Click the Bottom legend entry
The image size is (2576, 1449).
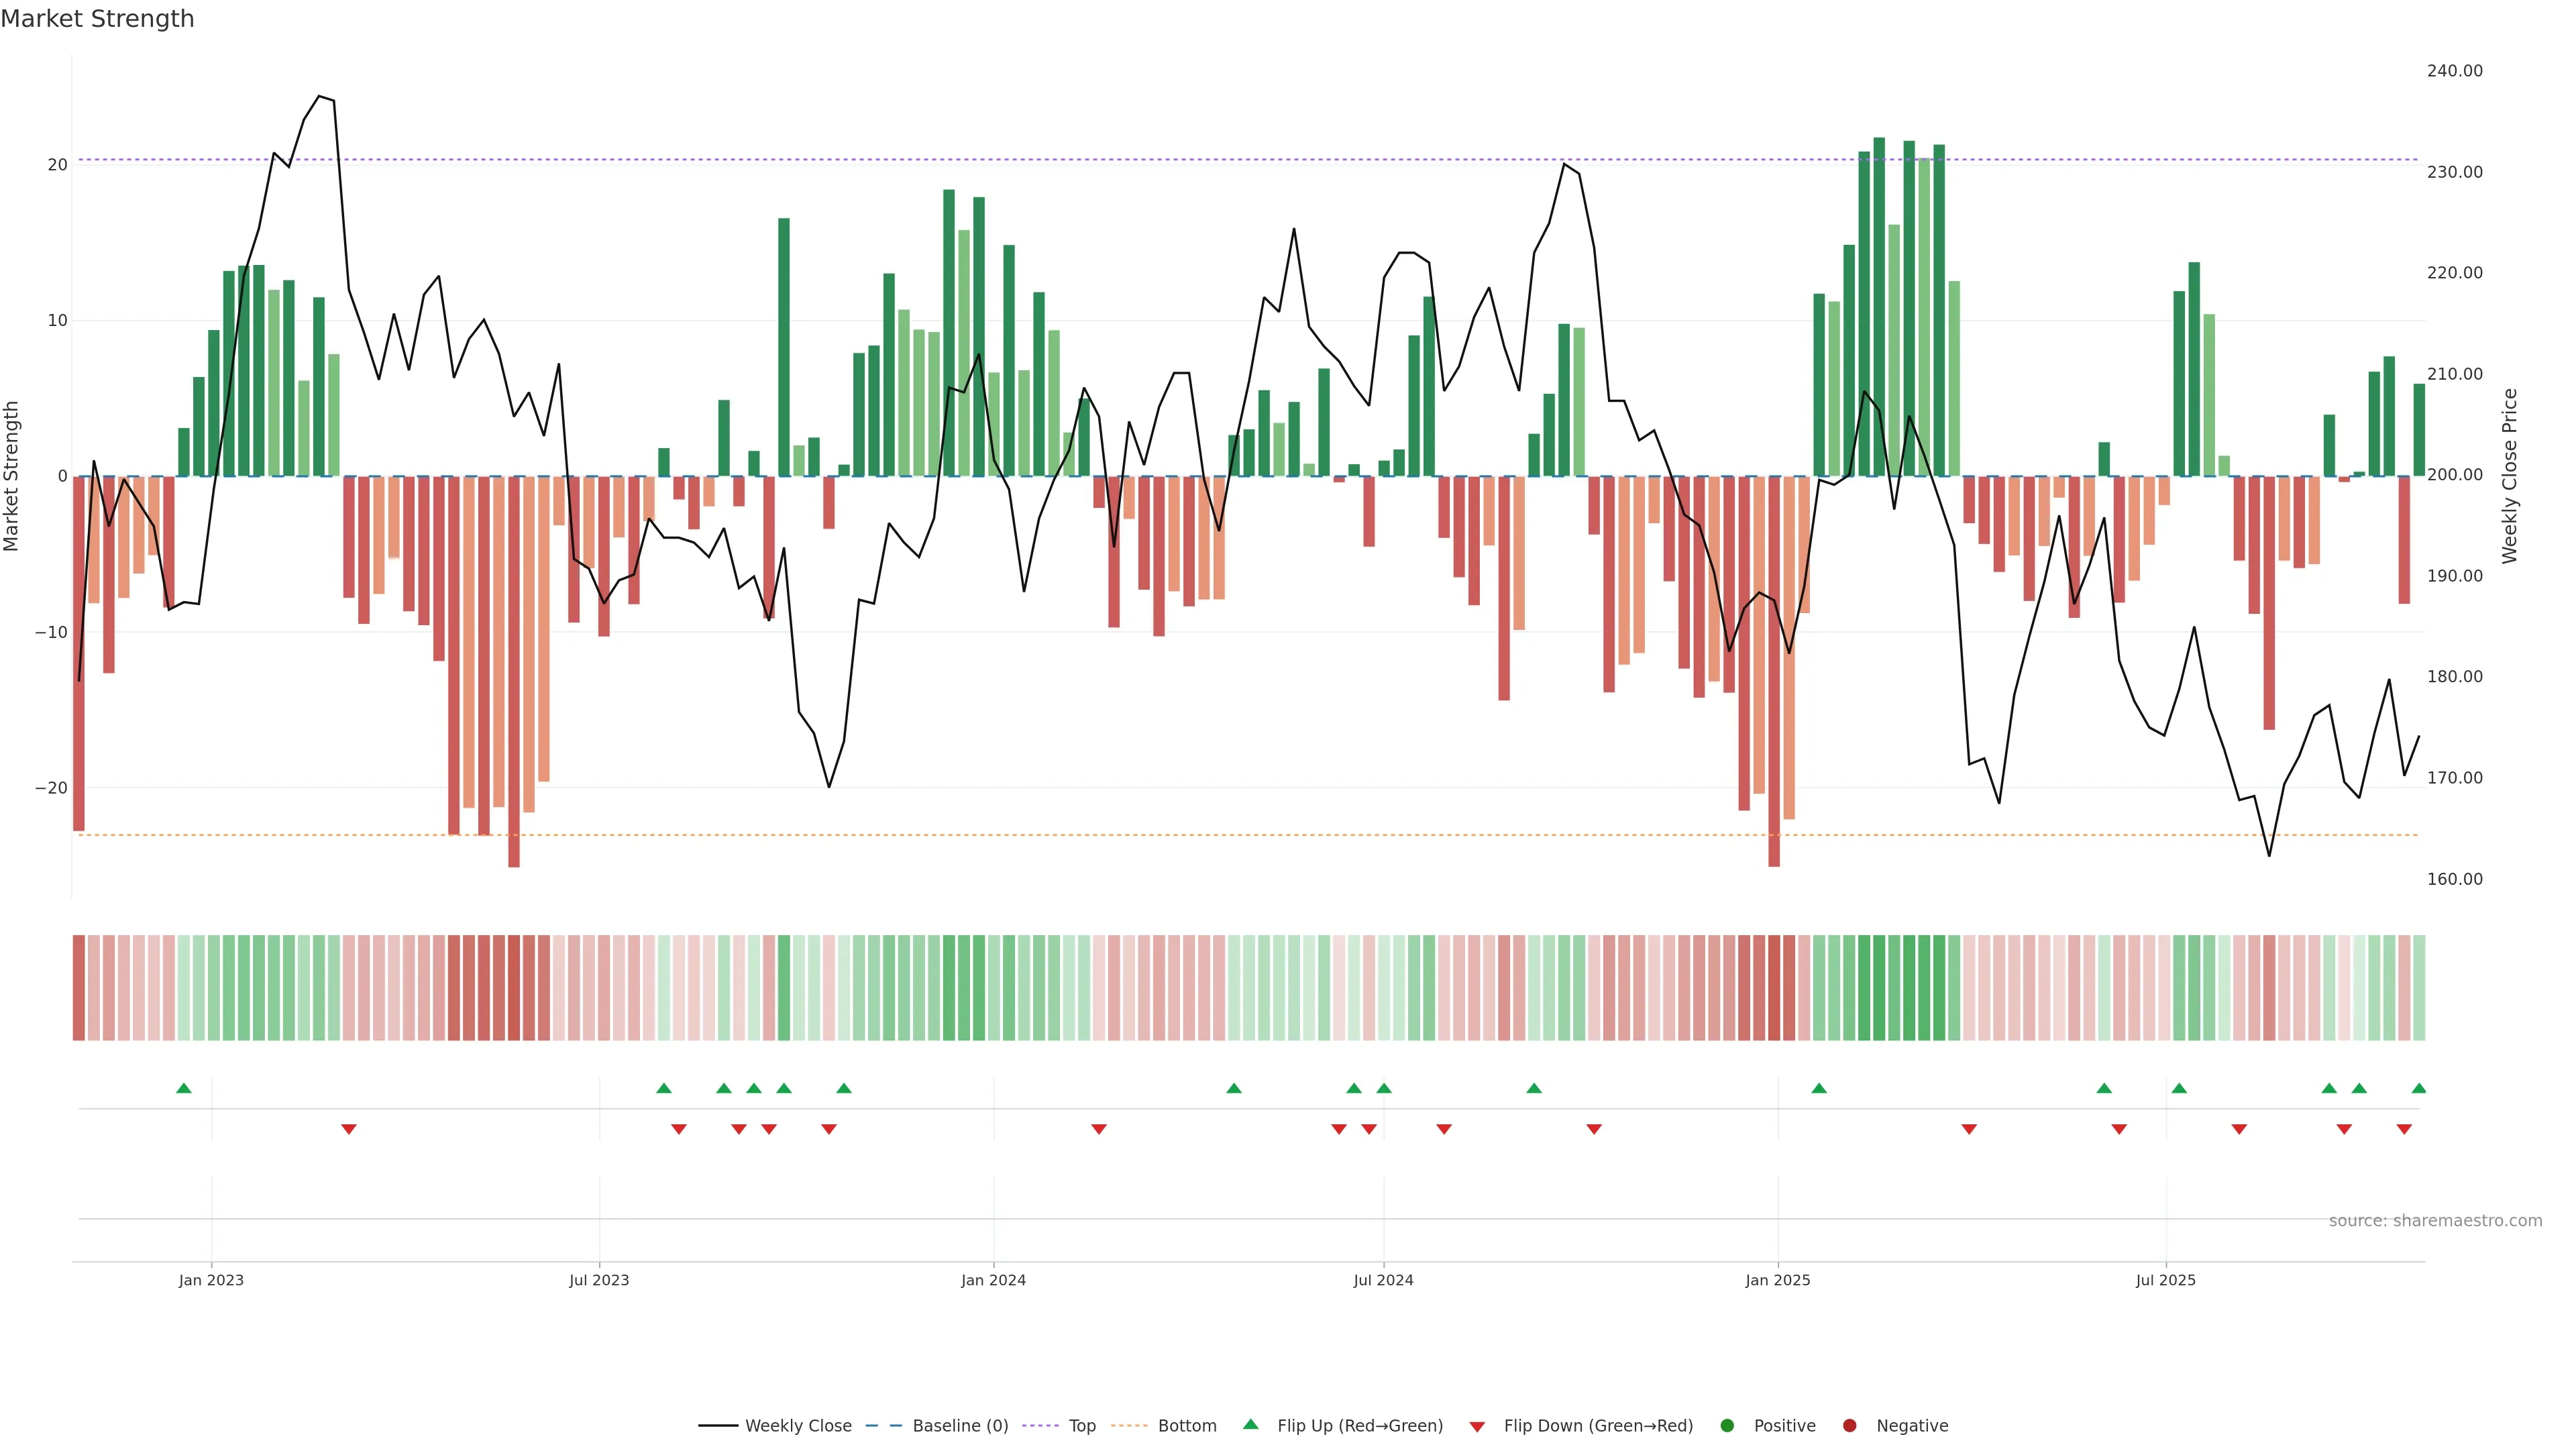tap(1186, 1426)
